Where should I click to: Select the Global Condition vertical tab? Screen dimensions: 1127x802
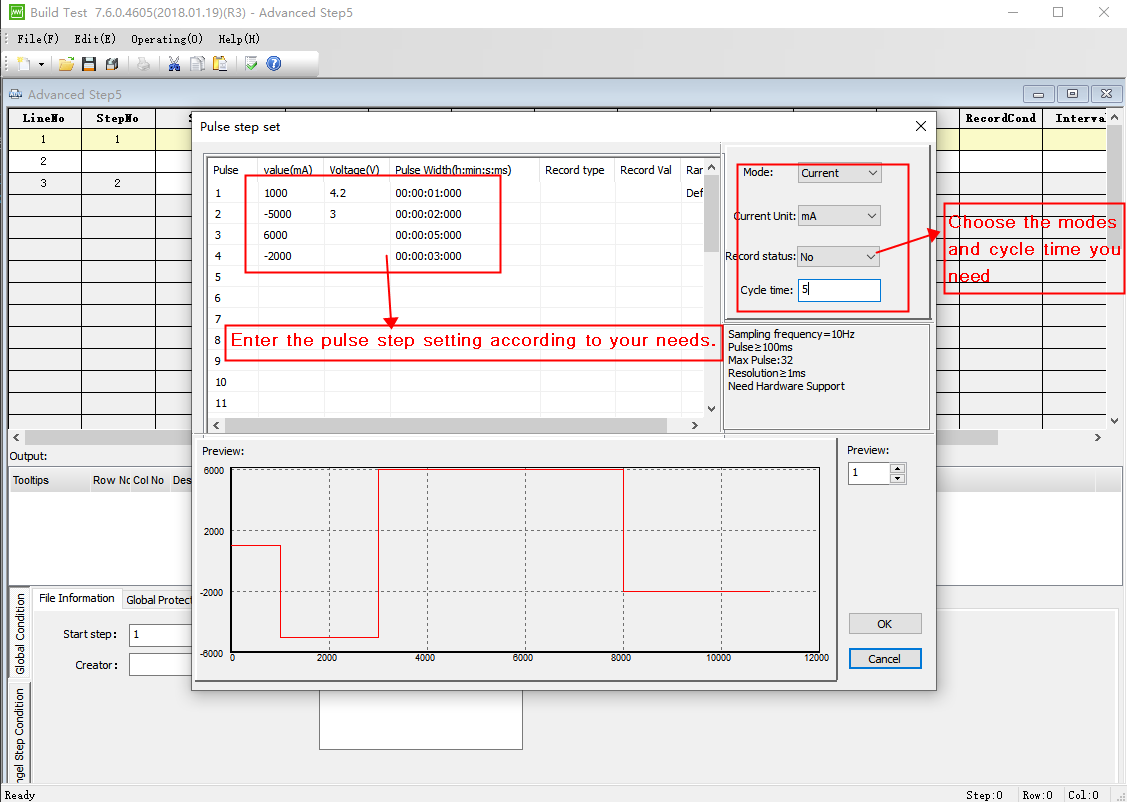[19, 633]
